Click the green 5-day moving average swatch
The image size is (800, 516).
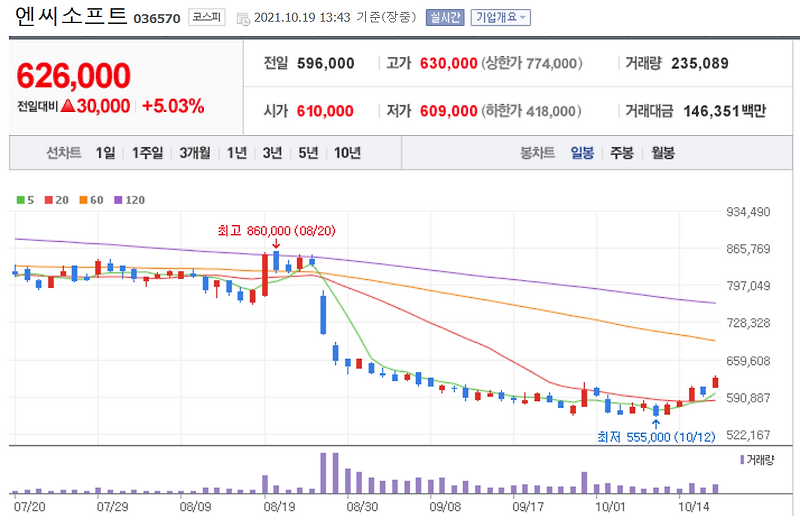pos(20,200)
